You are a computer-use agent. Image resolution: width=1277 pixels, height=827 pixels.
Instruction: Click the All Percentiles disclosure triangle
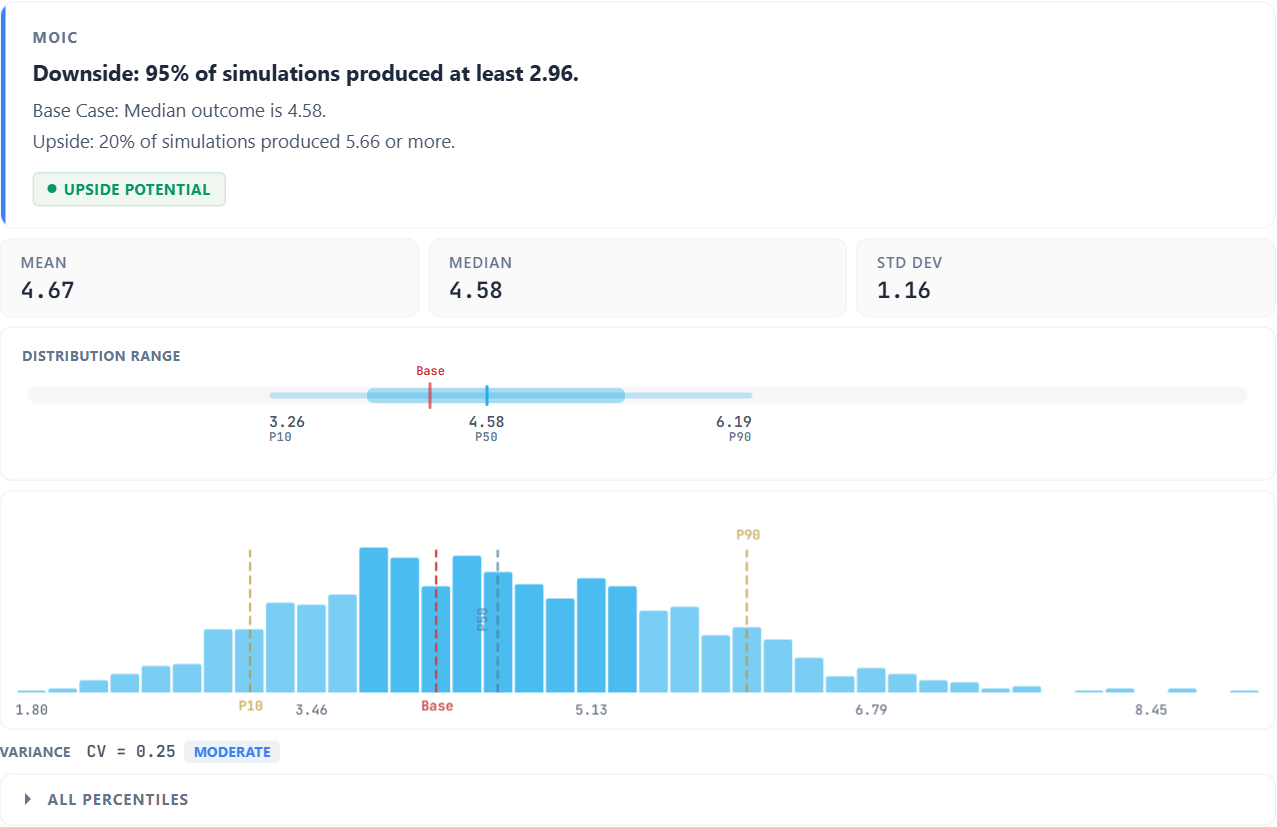[28, 799]
